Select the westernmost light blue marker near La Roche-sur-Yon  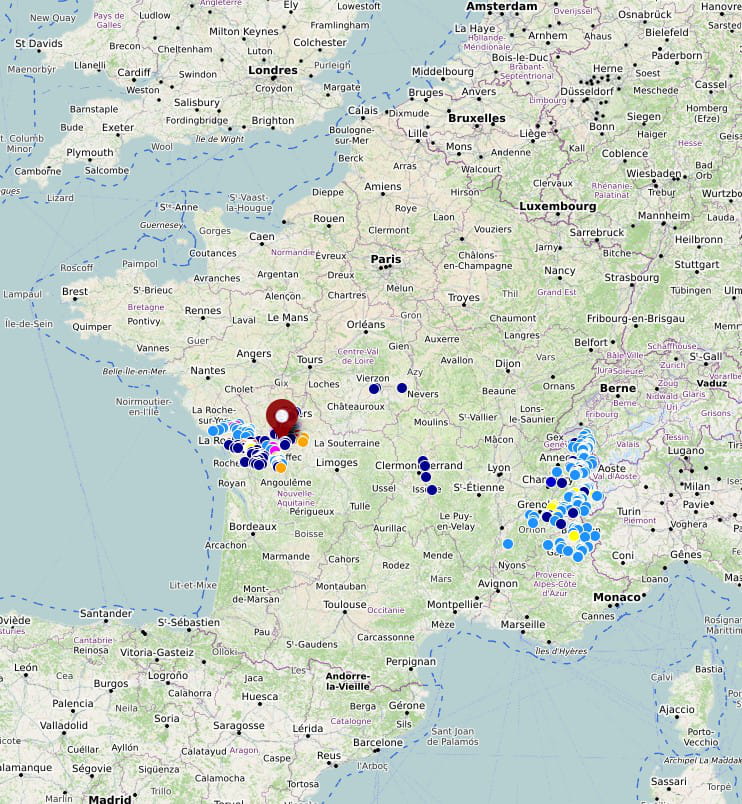(213, 430)
